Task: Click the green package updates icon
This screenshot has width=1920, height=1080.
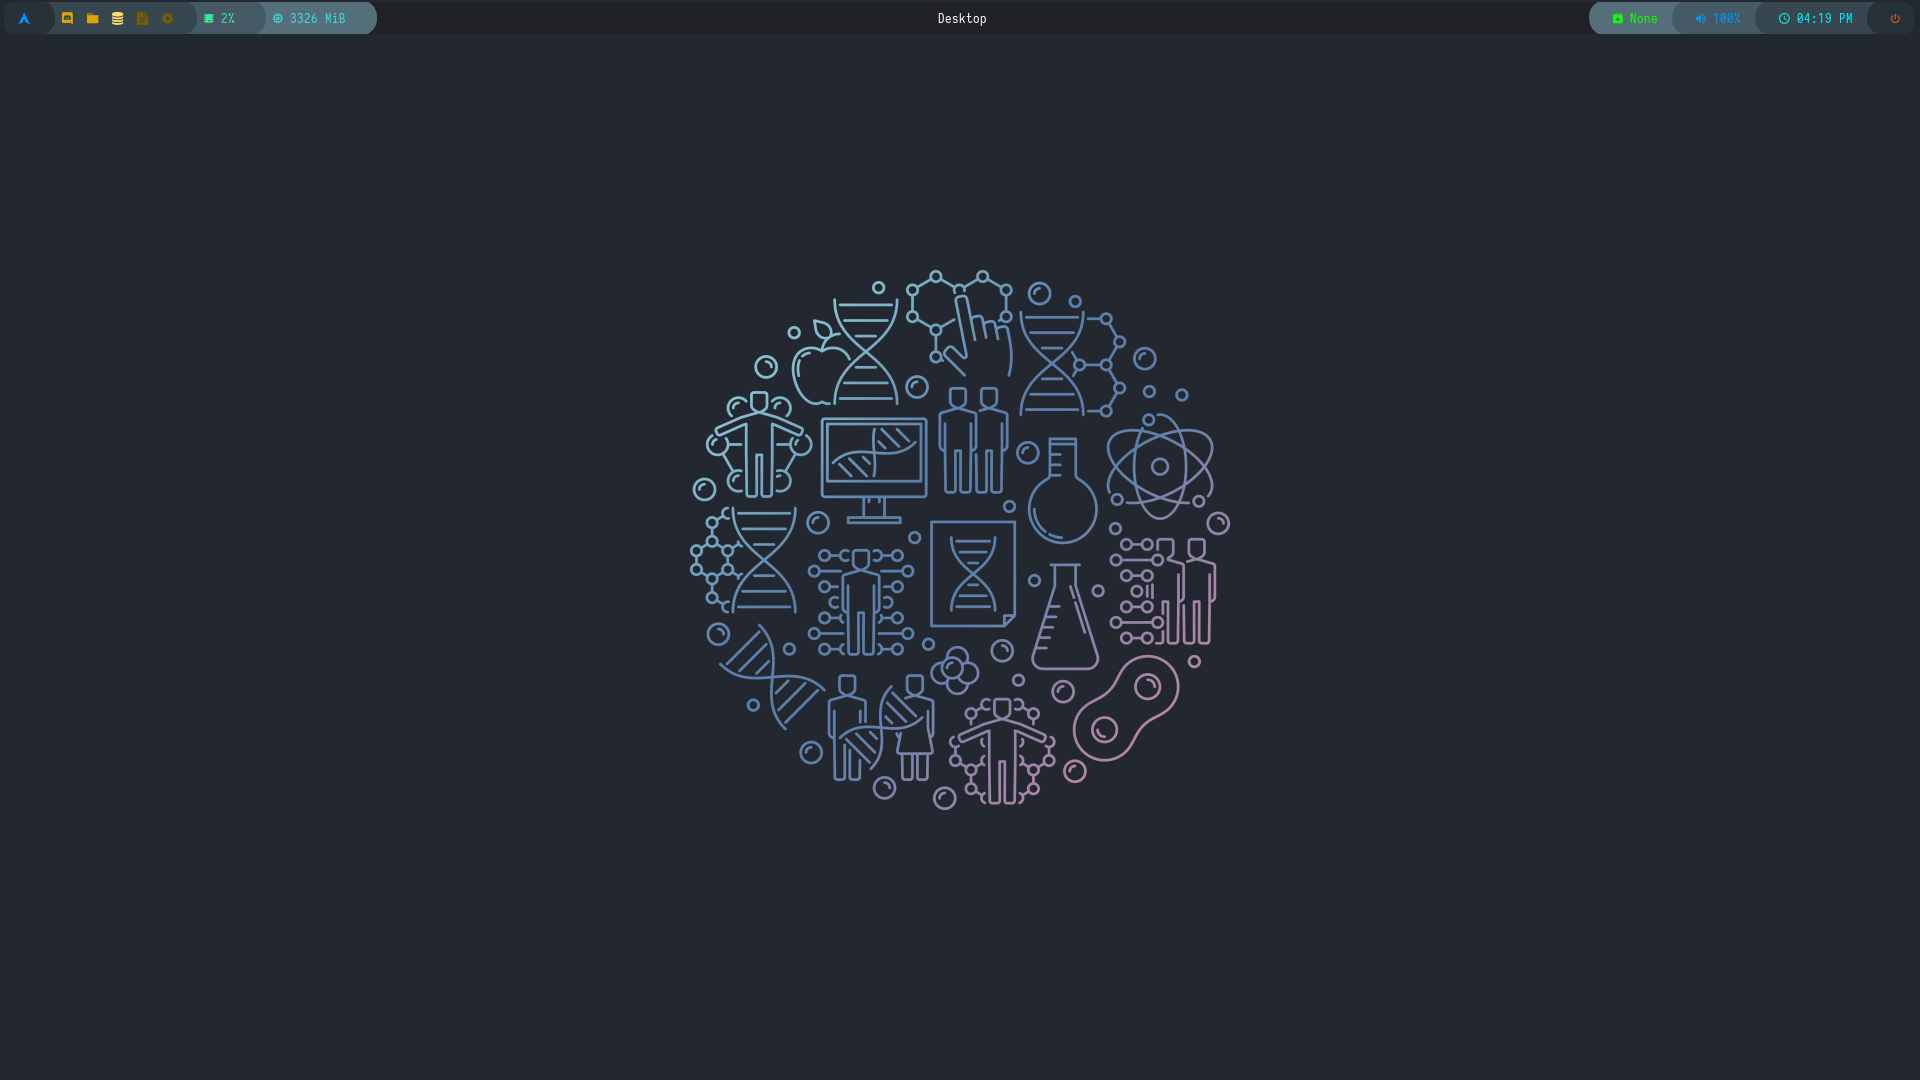Action: coord(1618,18)
